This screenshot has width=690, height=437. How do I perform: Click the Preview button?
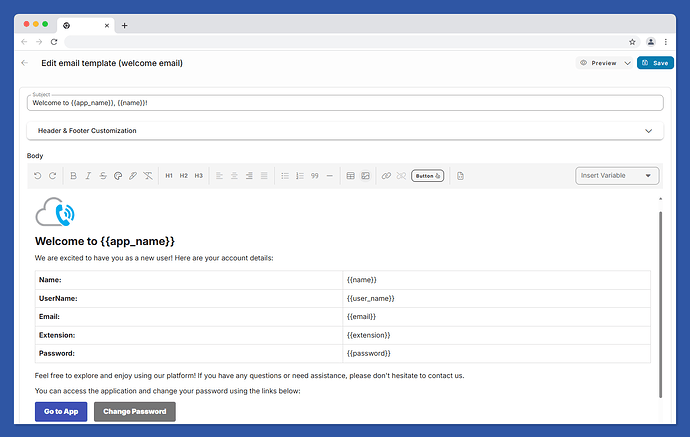pyautogui.click(x=599, y=63)
